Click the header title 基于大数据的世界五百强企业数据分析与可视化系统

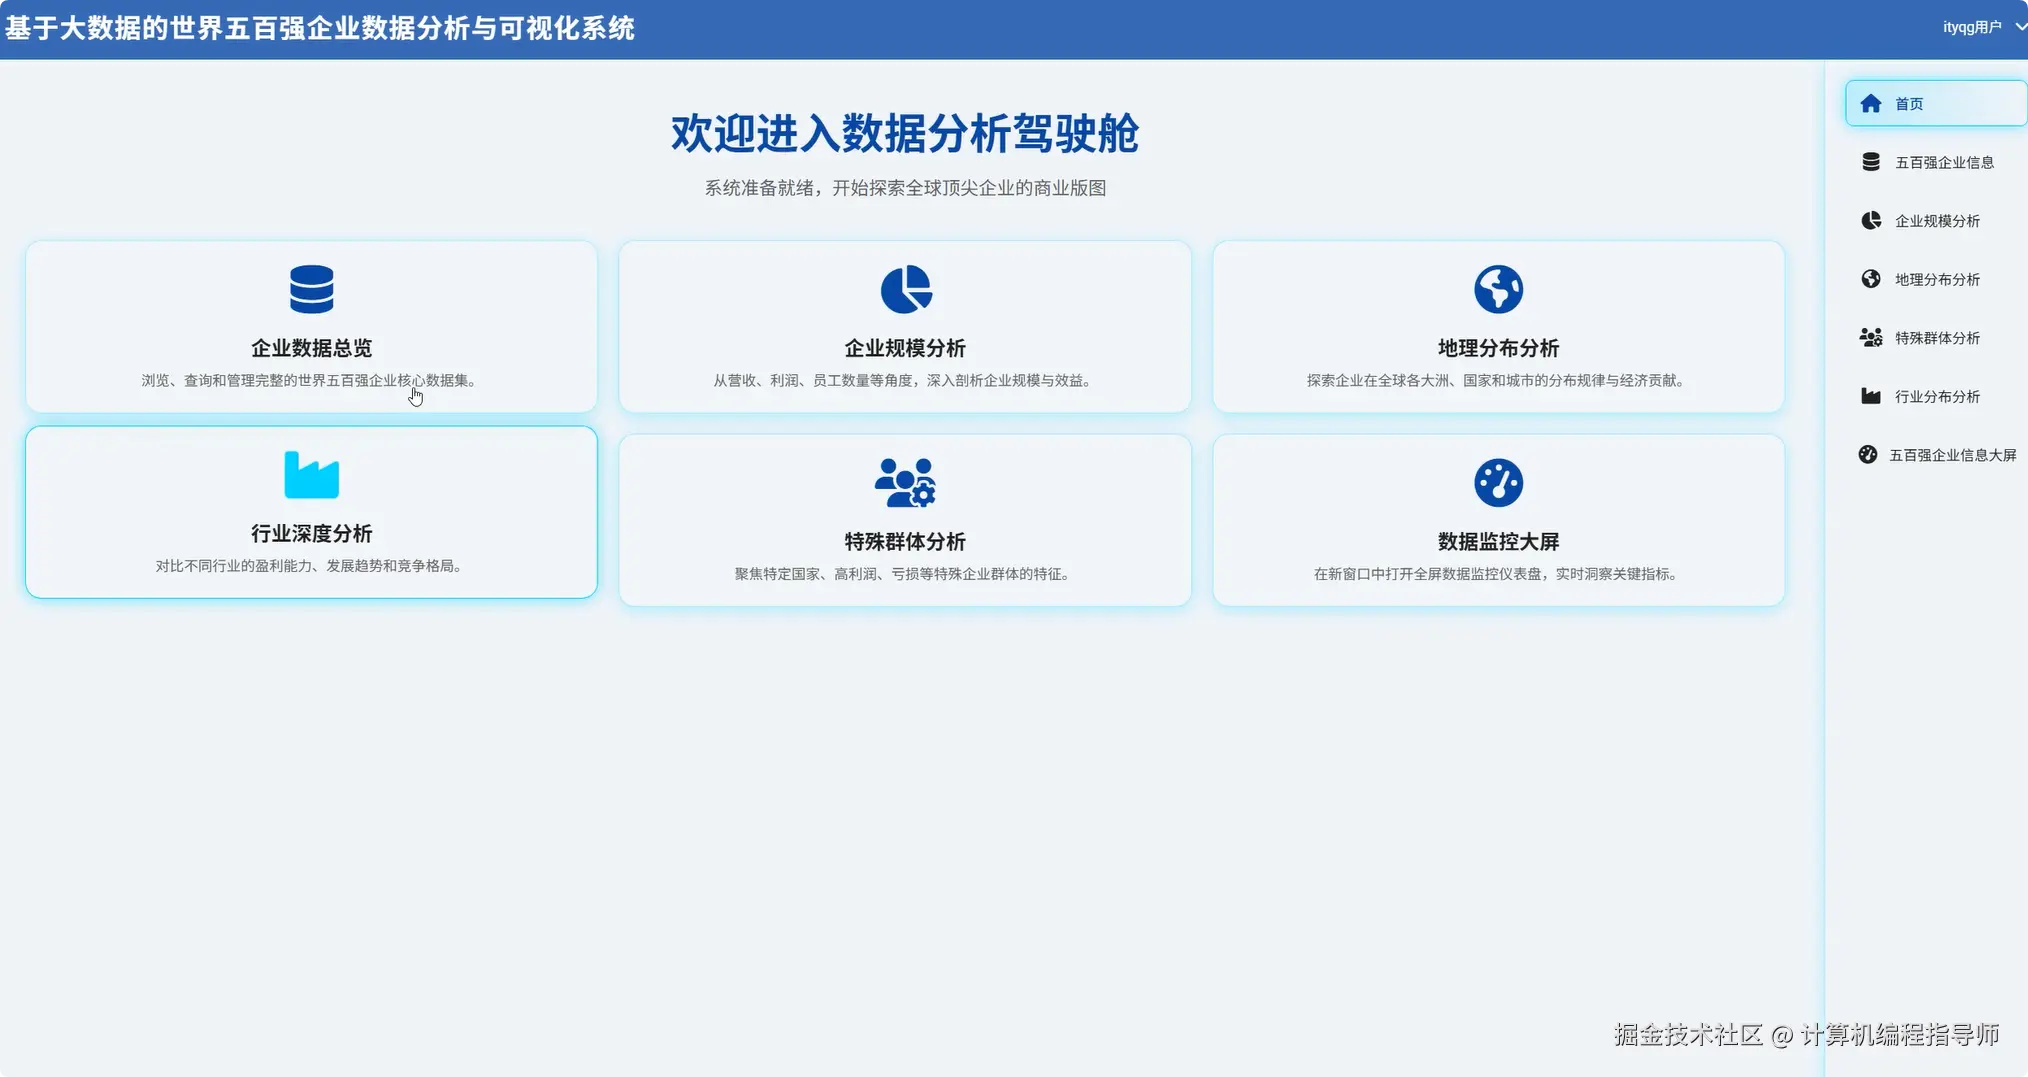click(x=319, y=28)
